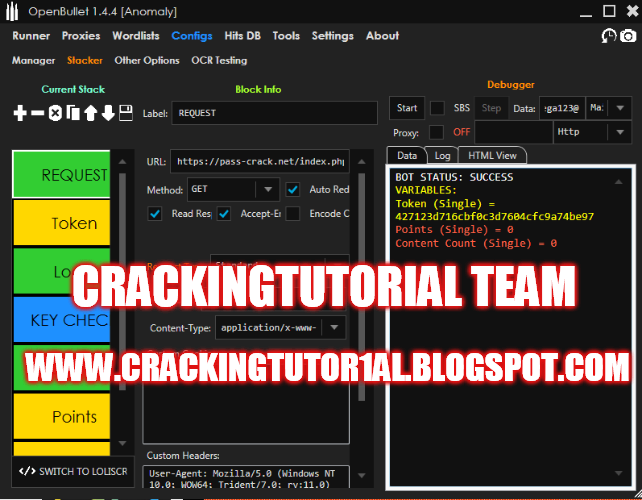Toggle the SBS step-by-step checkbox
This screenshot has width=642, height=500.
tap(437, 108)
